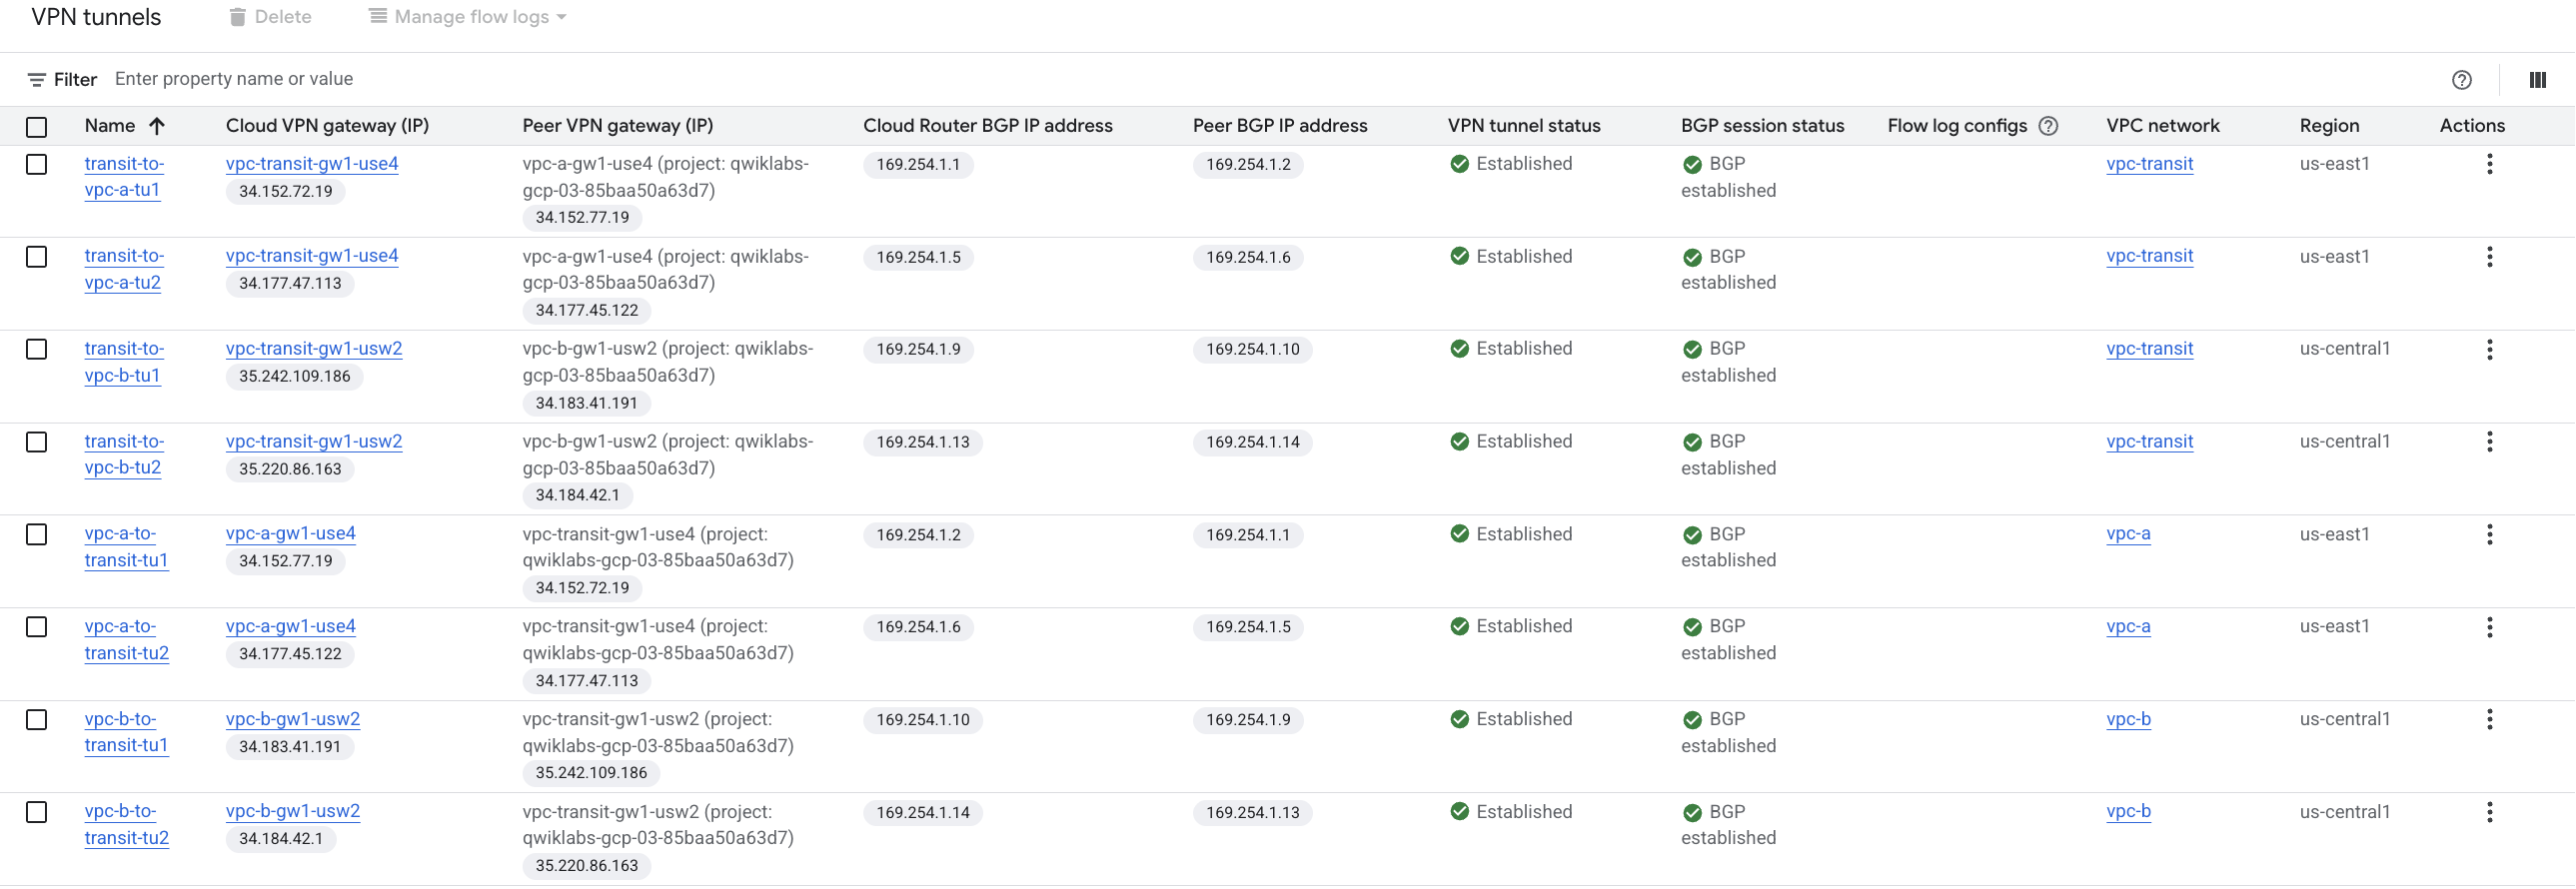Screen dimensions: 2576x889
Task: Open the vpc-transit-gw1-use4 gateway link
Action: tap(312, 163)
